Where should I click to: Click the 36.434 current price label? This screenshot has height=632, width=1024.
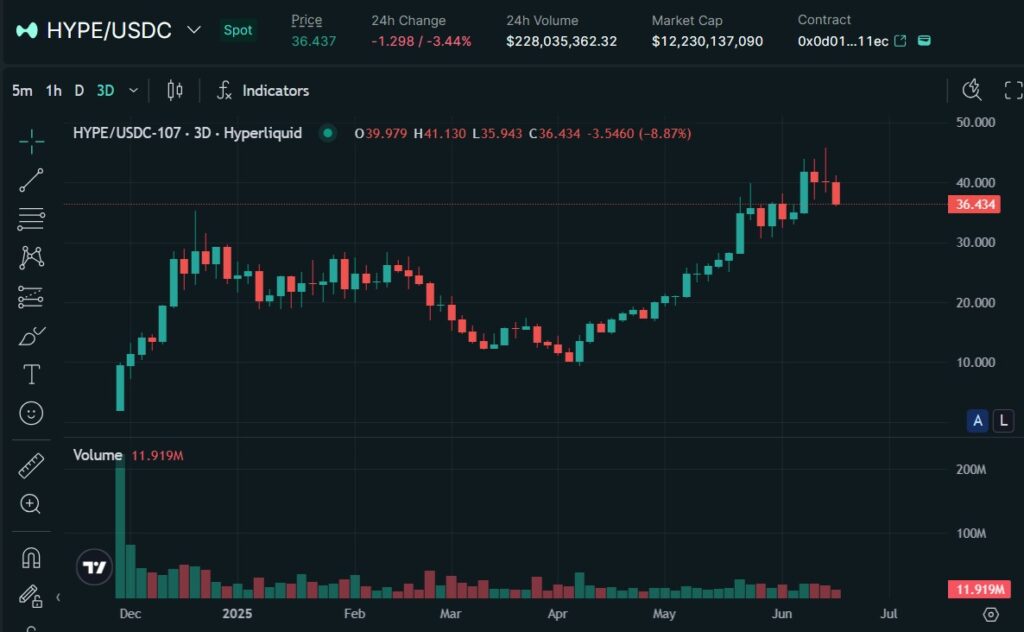974,204
